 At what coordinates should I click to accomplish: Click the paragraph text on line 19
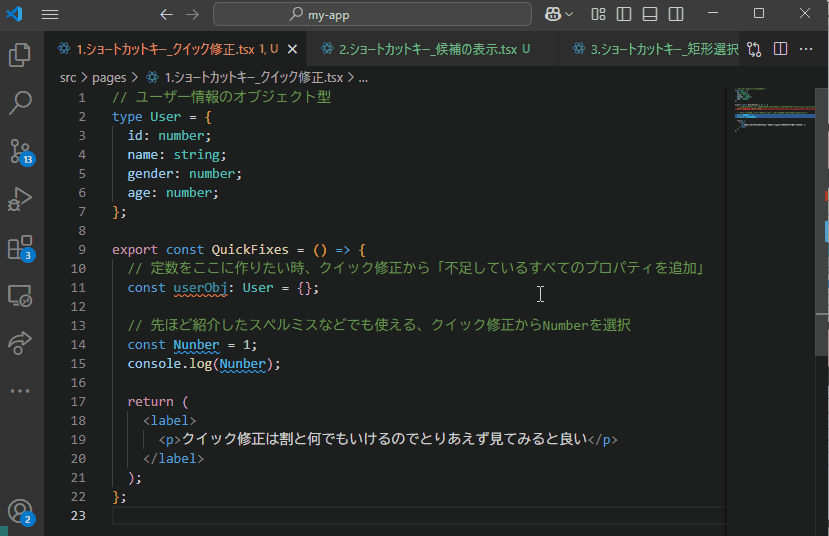point(384,439)
